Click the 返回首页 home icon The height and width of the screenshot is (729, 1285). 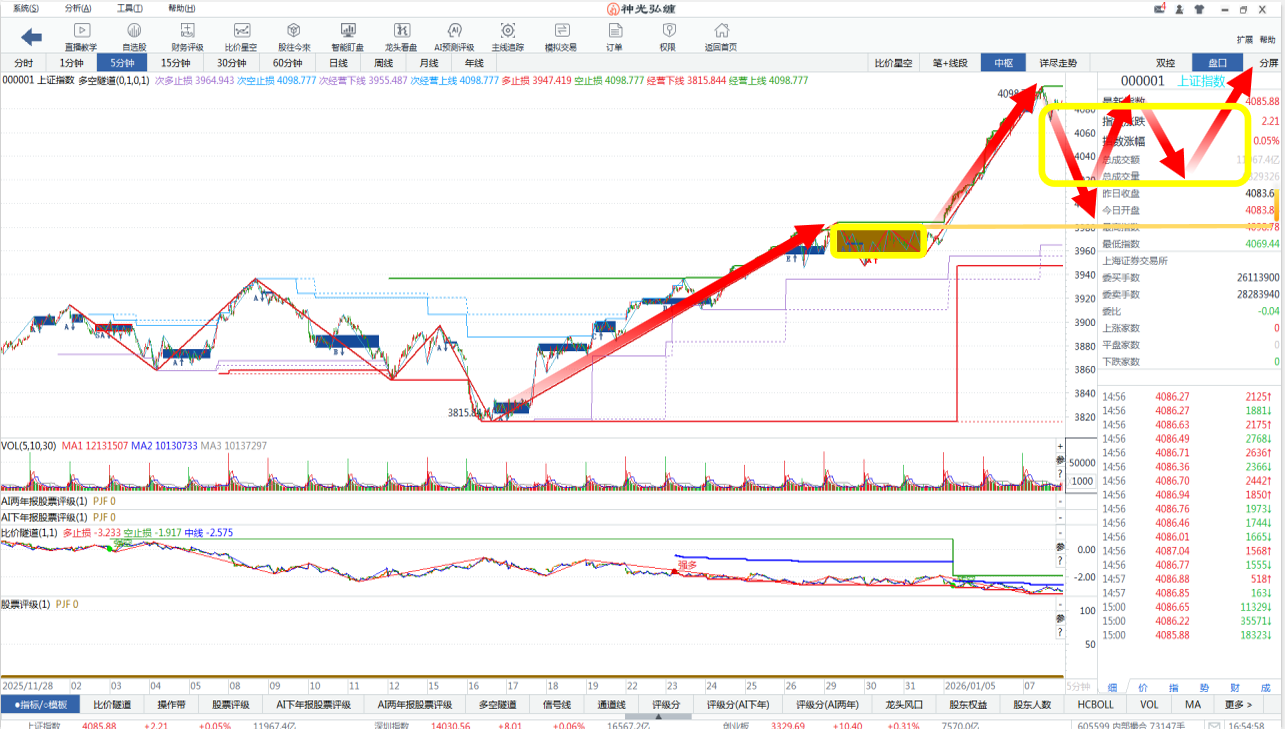click(x=720, y=37)
